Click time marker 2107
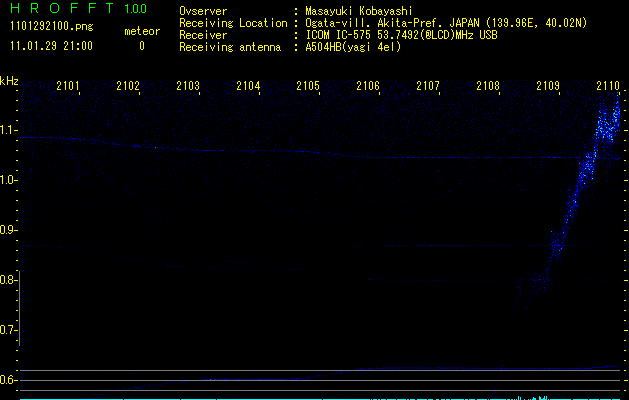629x400 pixels. (x=428, y=85)
